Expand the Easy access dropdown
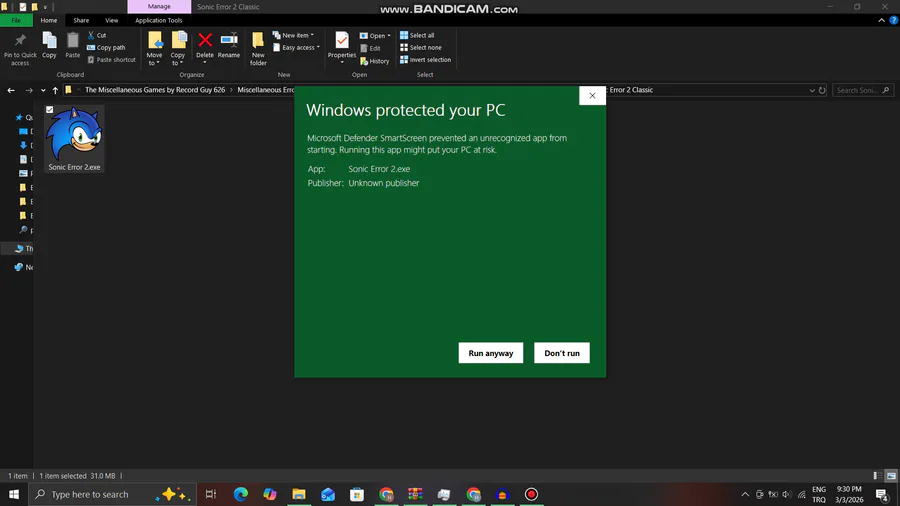900x506 pixels. [296, 48]
